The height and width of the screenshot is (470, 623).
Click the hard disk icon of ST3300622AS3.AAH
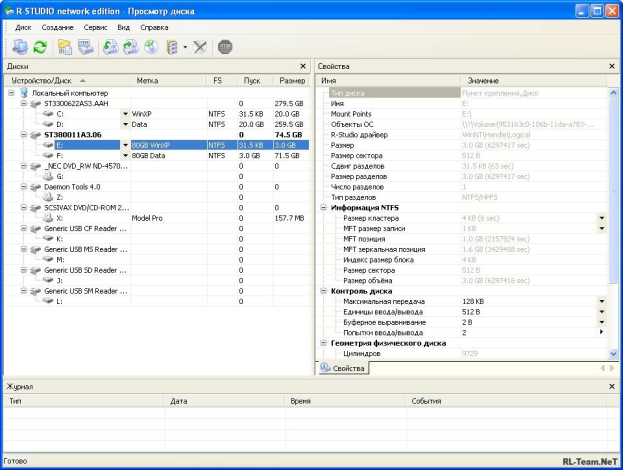click(36, 104)
